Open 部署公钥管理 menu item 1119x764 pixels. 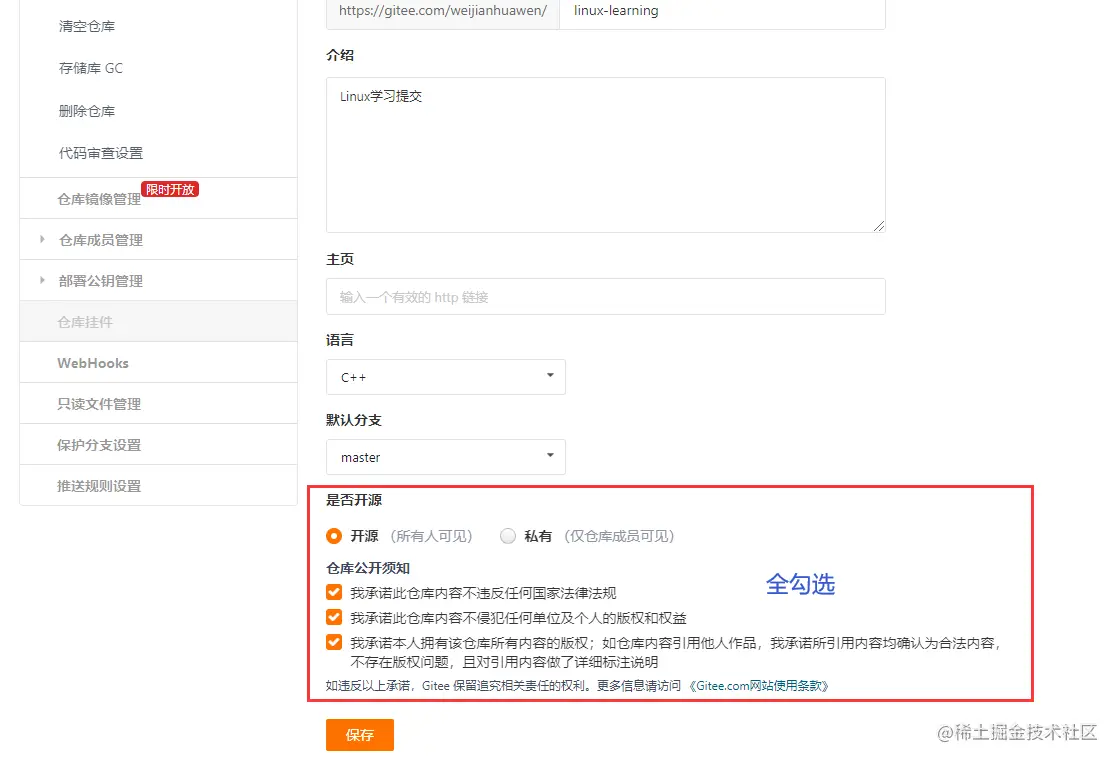(101, 281)
